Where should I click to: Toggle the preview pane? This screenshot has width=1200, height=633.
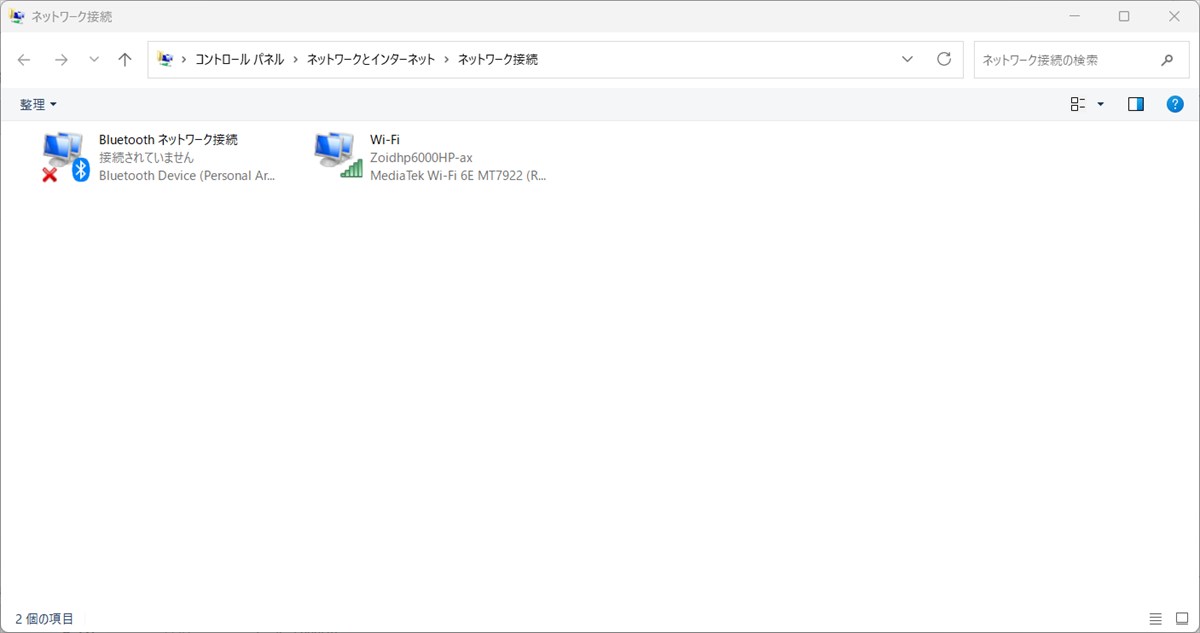pos(1136,104)
